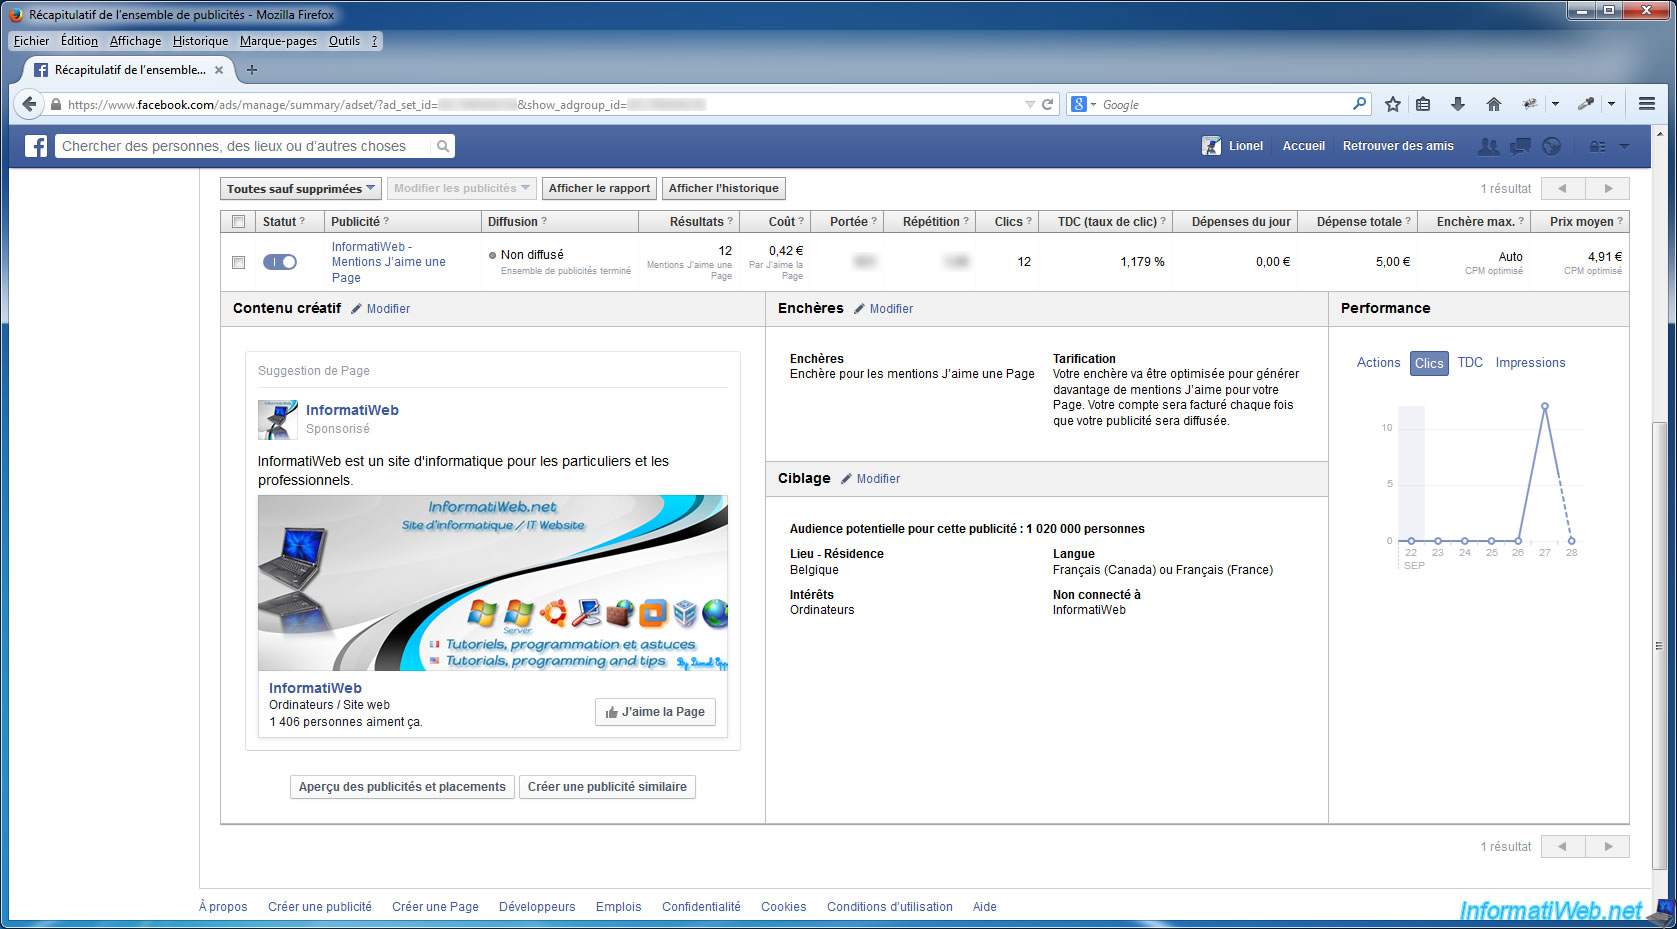
Task: Open Facebook friend requests icon
Action: click(x=1488, y=146)
